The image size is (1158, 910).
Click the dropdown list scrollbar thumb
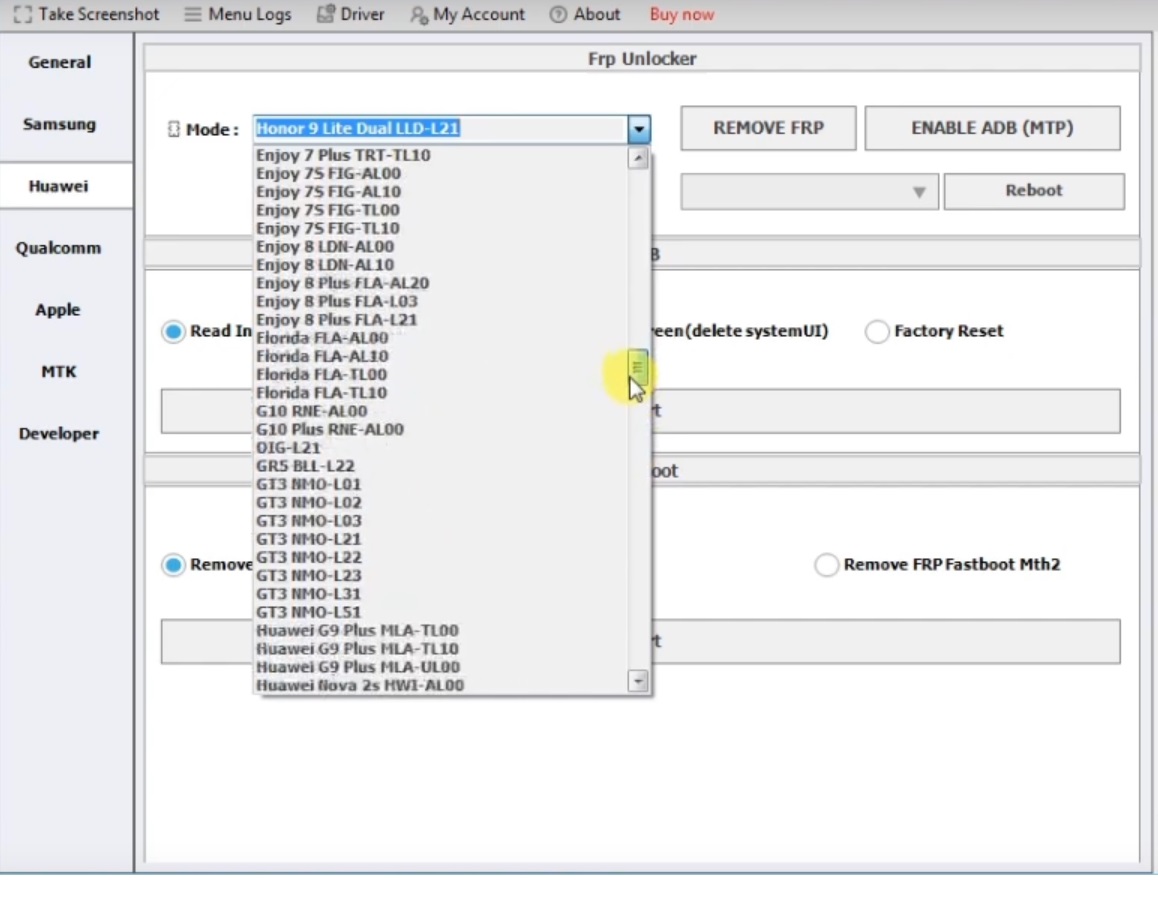click(x=638, y=367)
